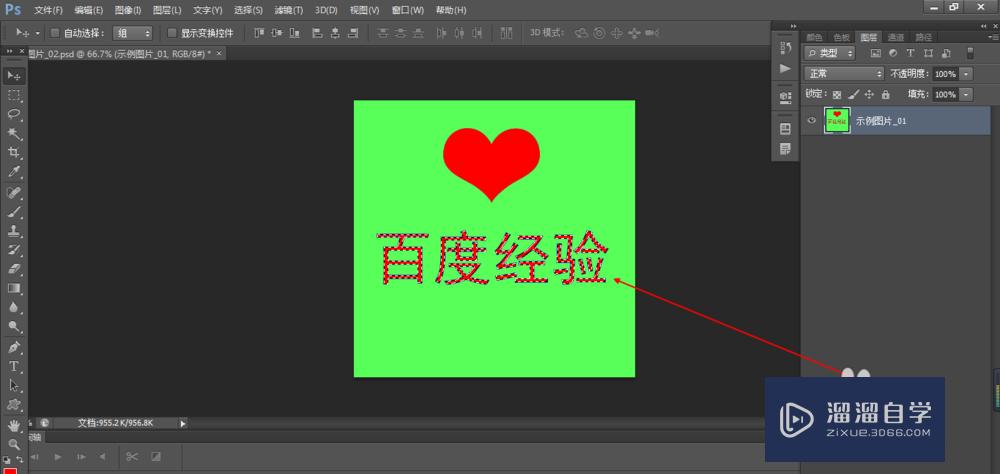Select the Clone Stamp tool
Image resolution: width=1000 pixels, height=474 pixels.
(x=13, y=231)
